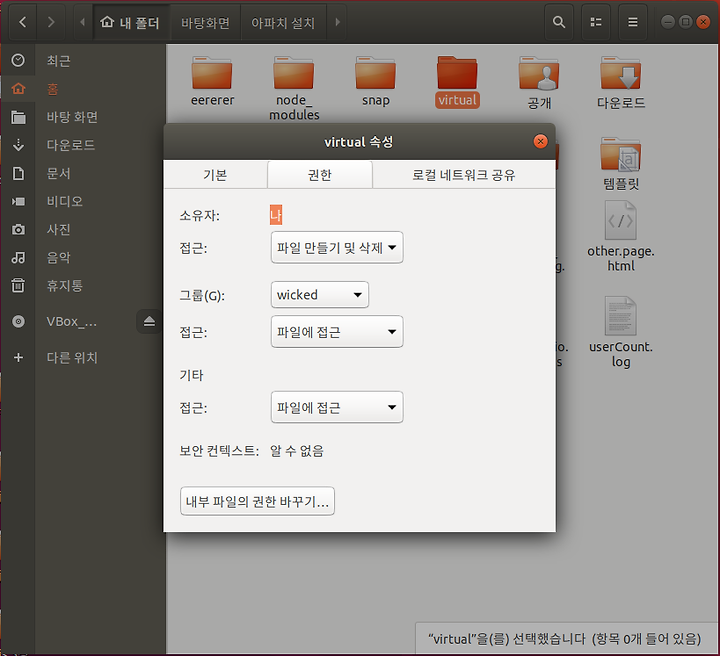Minimize the file manager window
The height and width of the screenshot is (656, 720).
click(668, 22)
